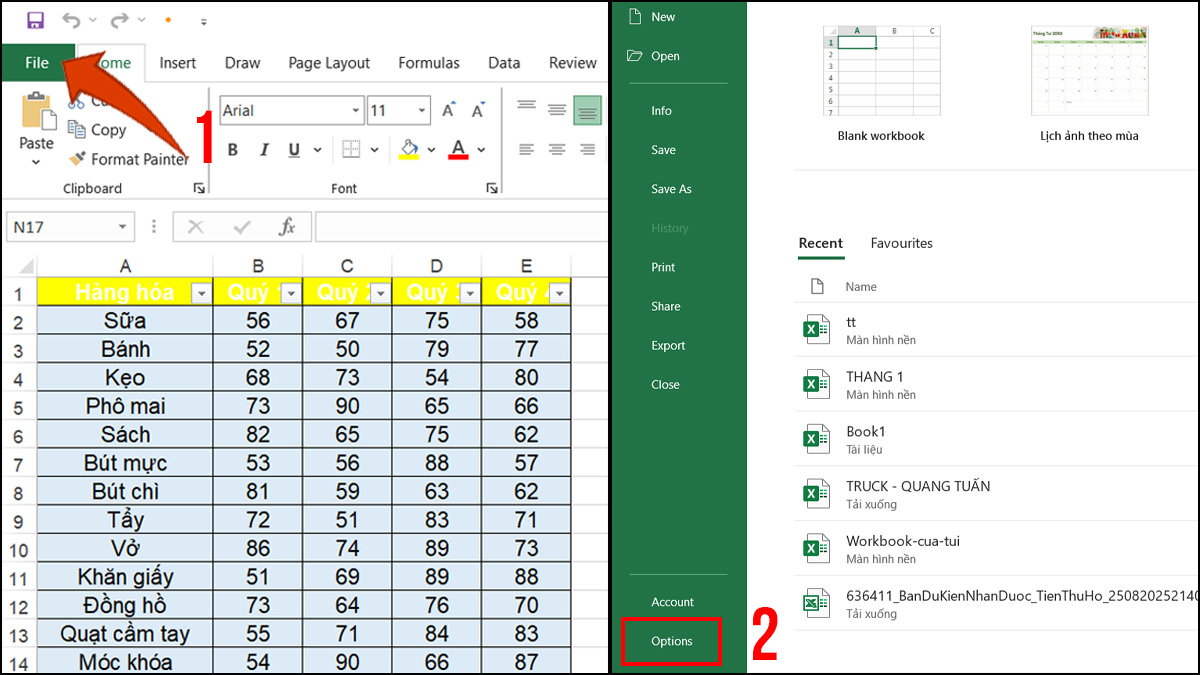The image size is (1200, 675).
Task: Open the Arial font name dropdown
Action: pyautogui.click(x=357, y=110)
